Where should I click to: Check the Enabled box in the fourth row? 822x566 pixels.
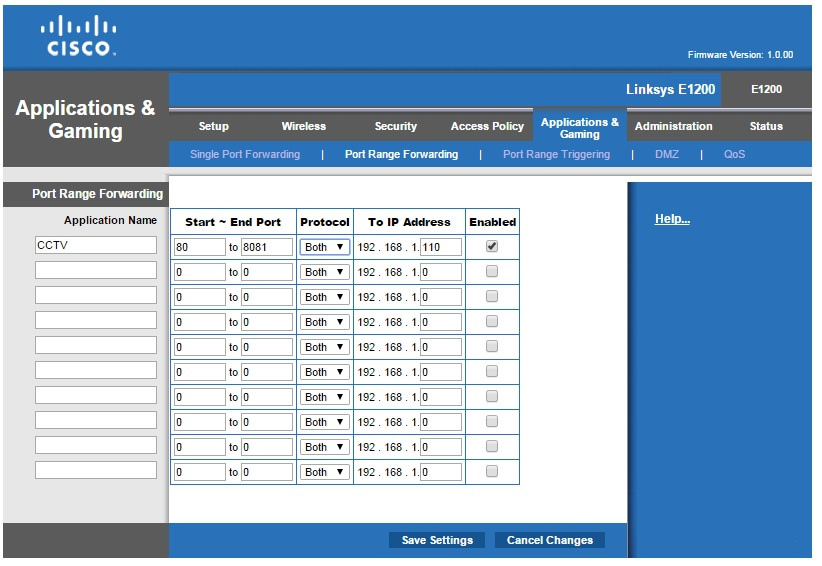click(492, 321)
